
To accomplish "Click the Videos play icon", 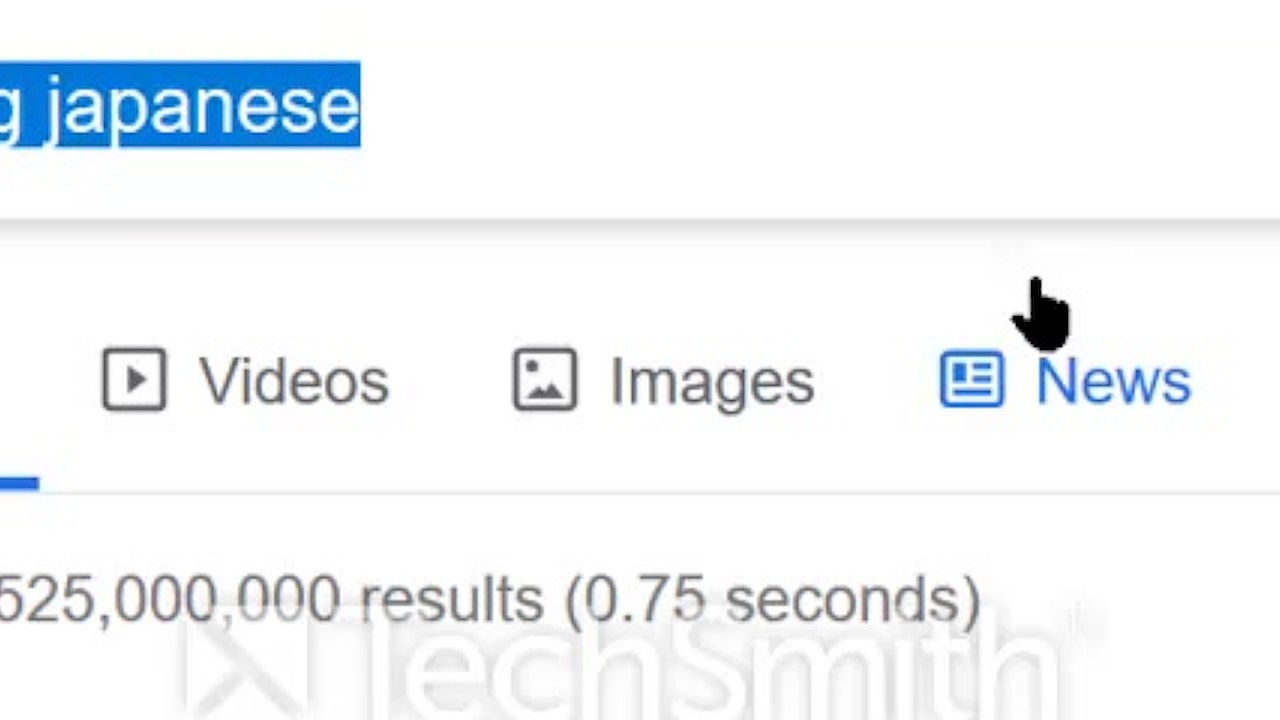I will [134, 380].
